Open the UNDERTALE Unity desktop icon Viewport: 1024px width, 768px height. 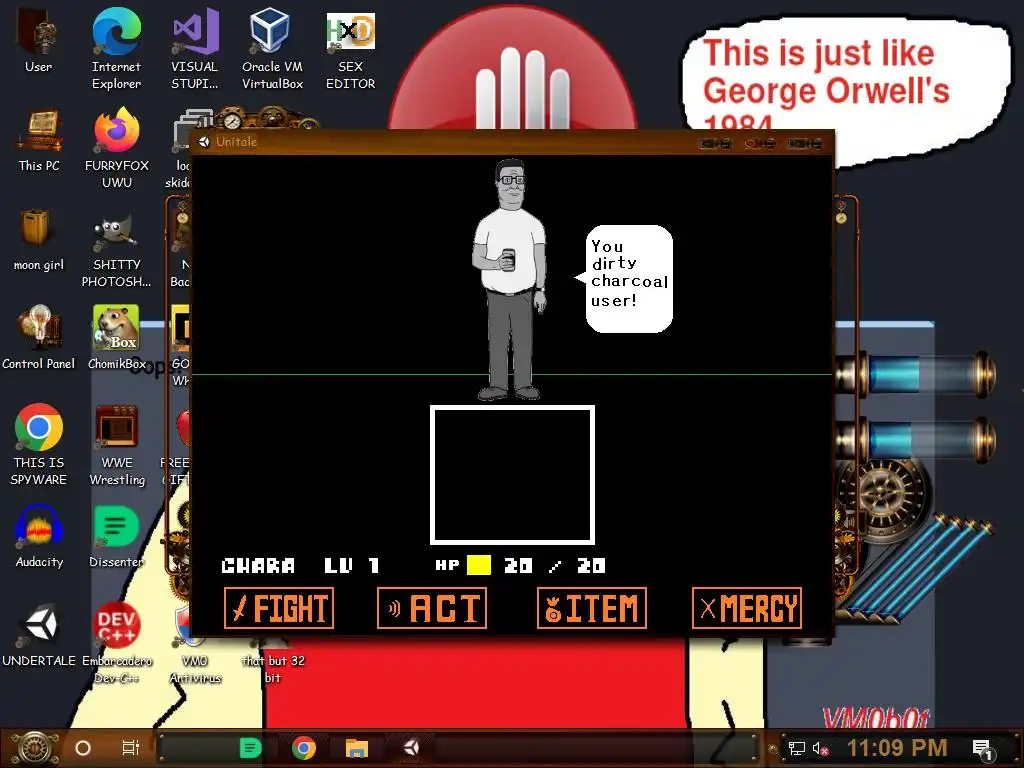[39, 635]
